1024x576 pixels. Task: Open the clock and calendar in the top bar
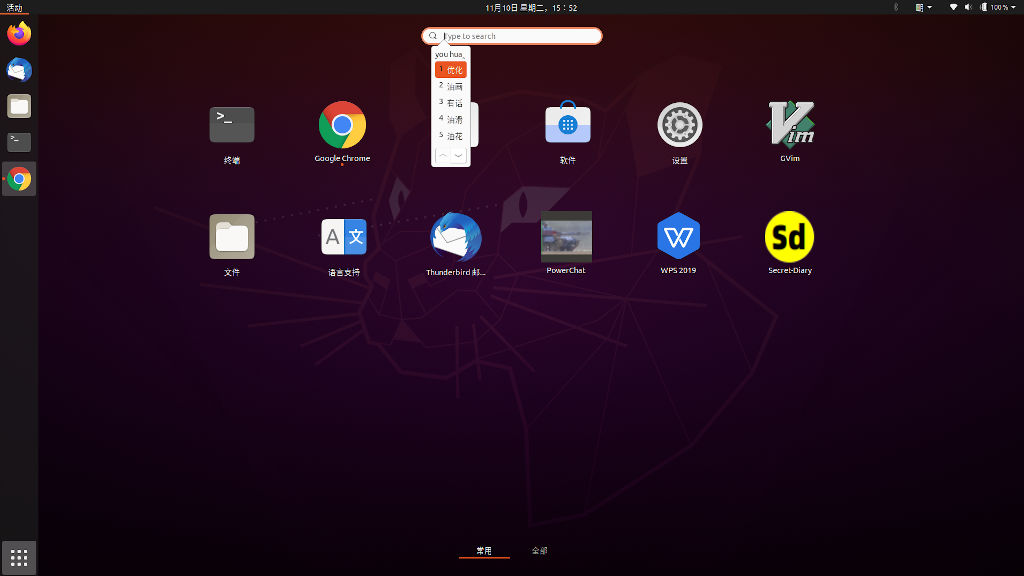pyautogui.click(x=531, y=7)
